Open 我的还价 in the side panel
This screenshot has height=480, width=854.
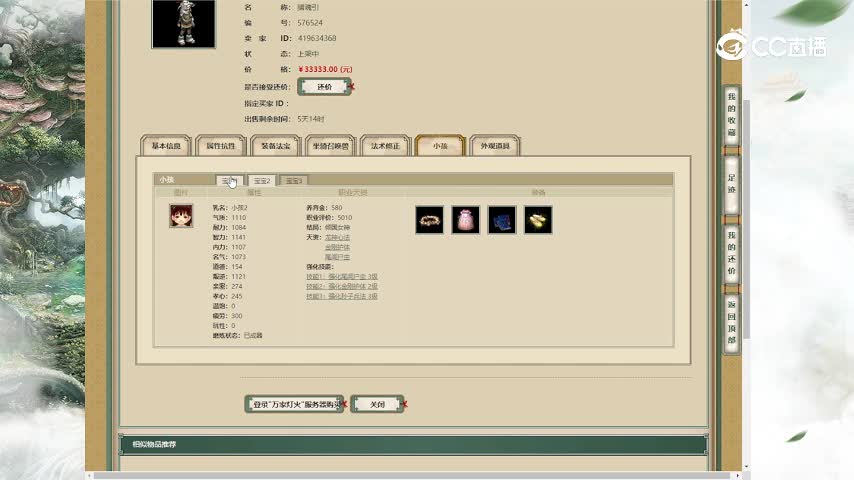click(731, 253)
